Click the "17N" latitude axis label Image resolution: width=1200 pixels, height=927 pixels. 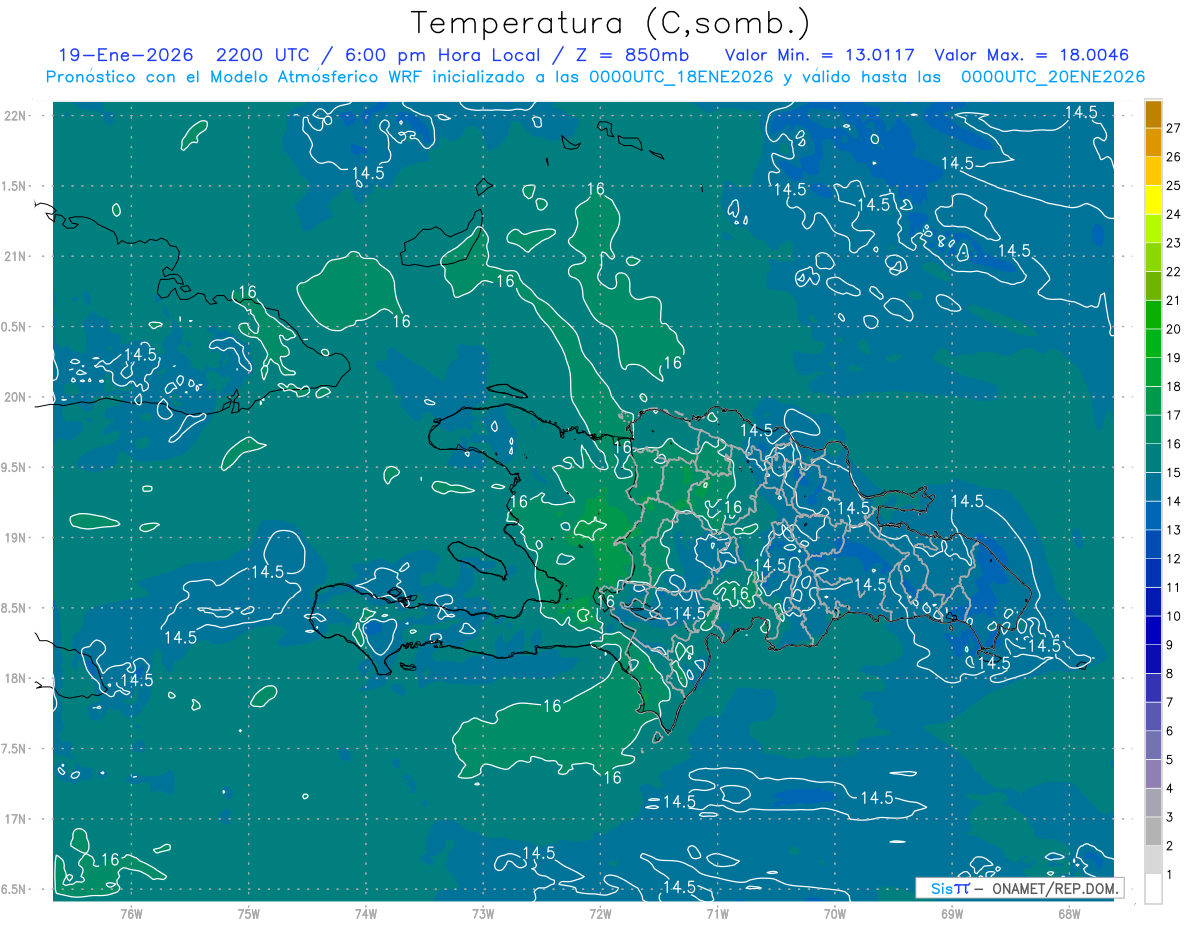(x=17, y=819)
